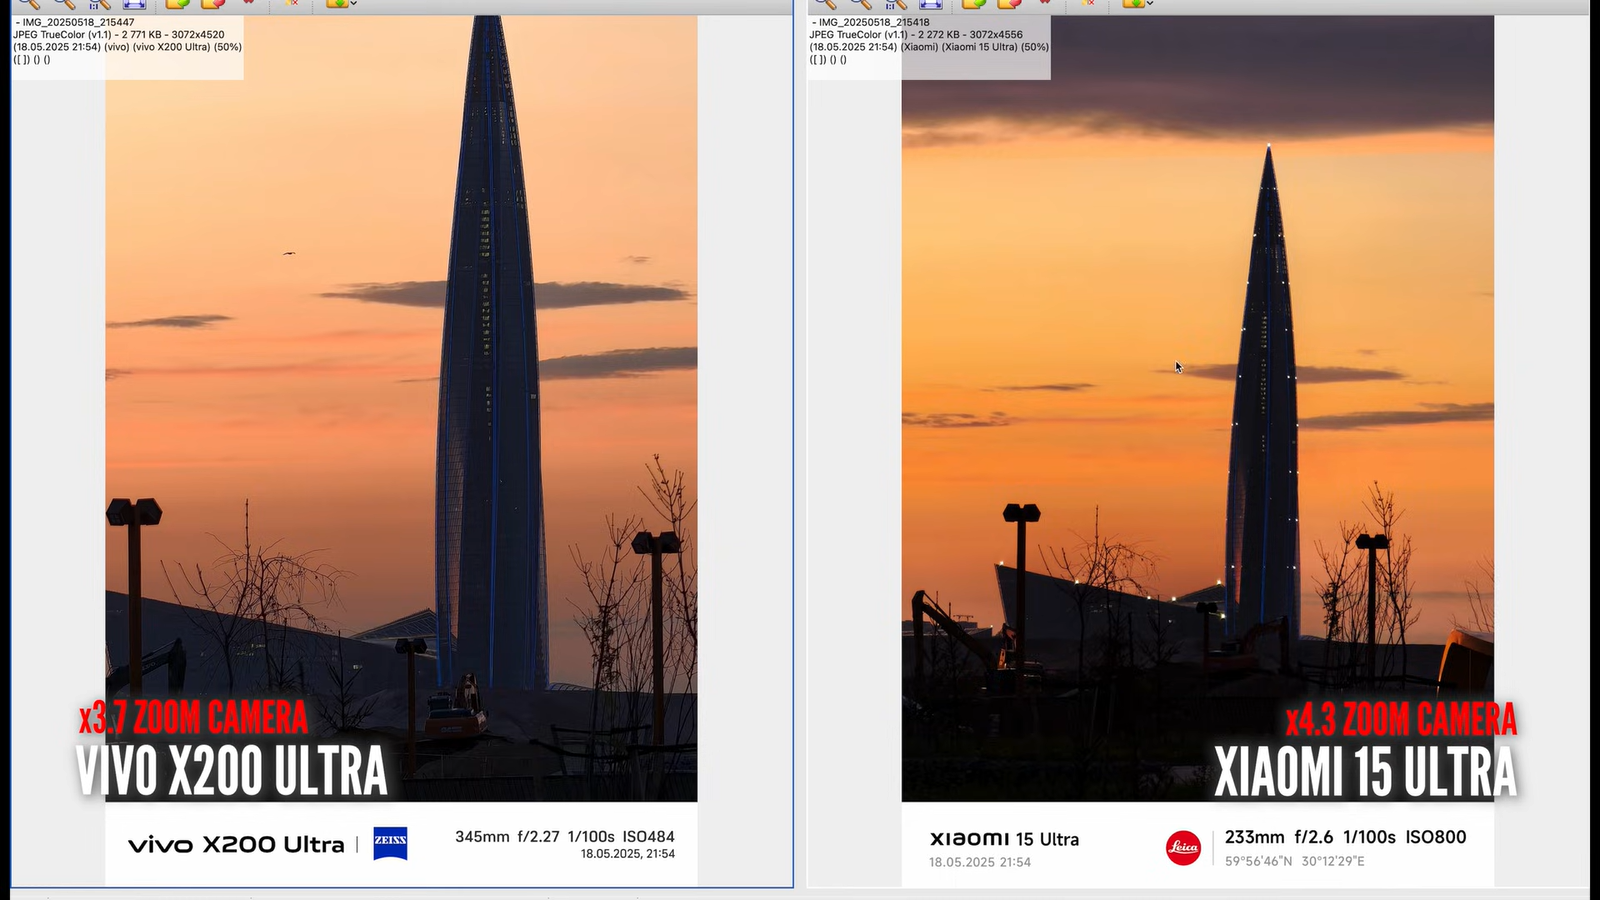Viewport: 1600px width, 900px height.
Task: Click the IMG_20250518_215447 file info overlay
Action: point(127,41)
